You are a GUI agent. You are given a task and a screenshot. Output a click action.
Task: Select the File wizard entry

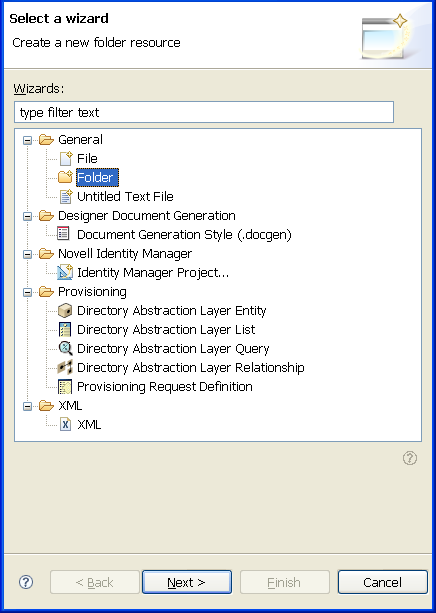point(87,158)
